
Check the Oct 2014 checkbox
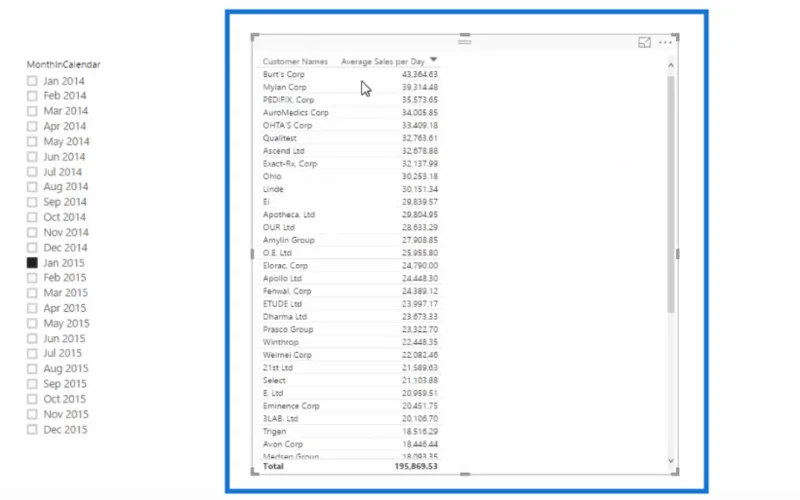pyautogui.click(x=32, y=217)
